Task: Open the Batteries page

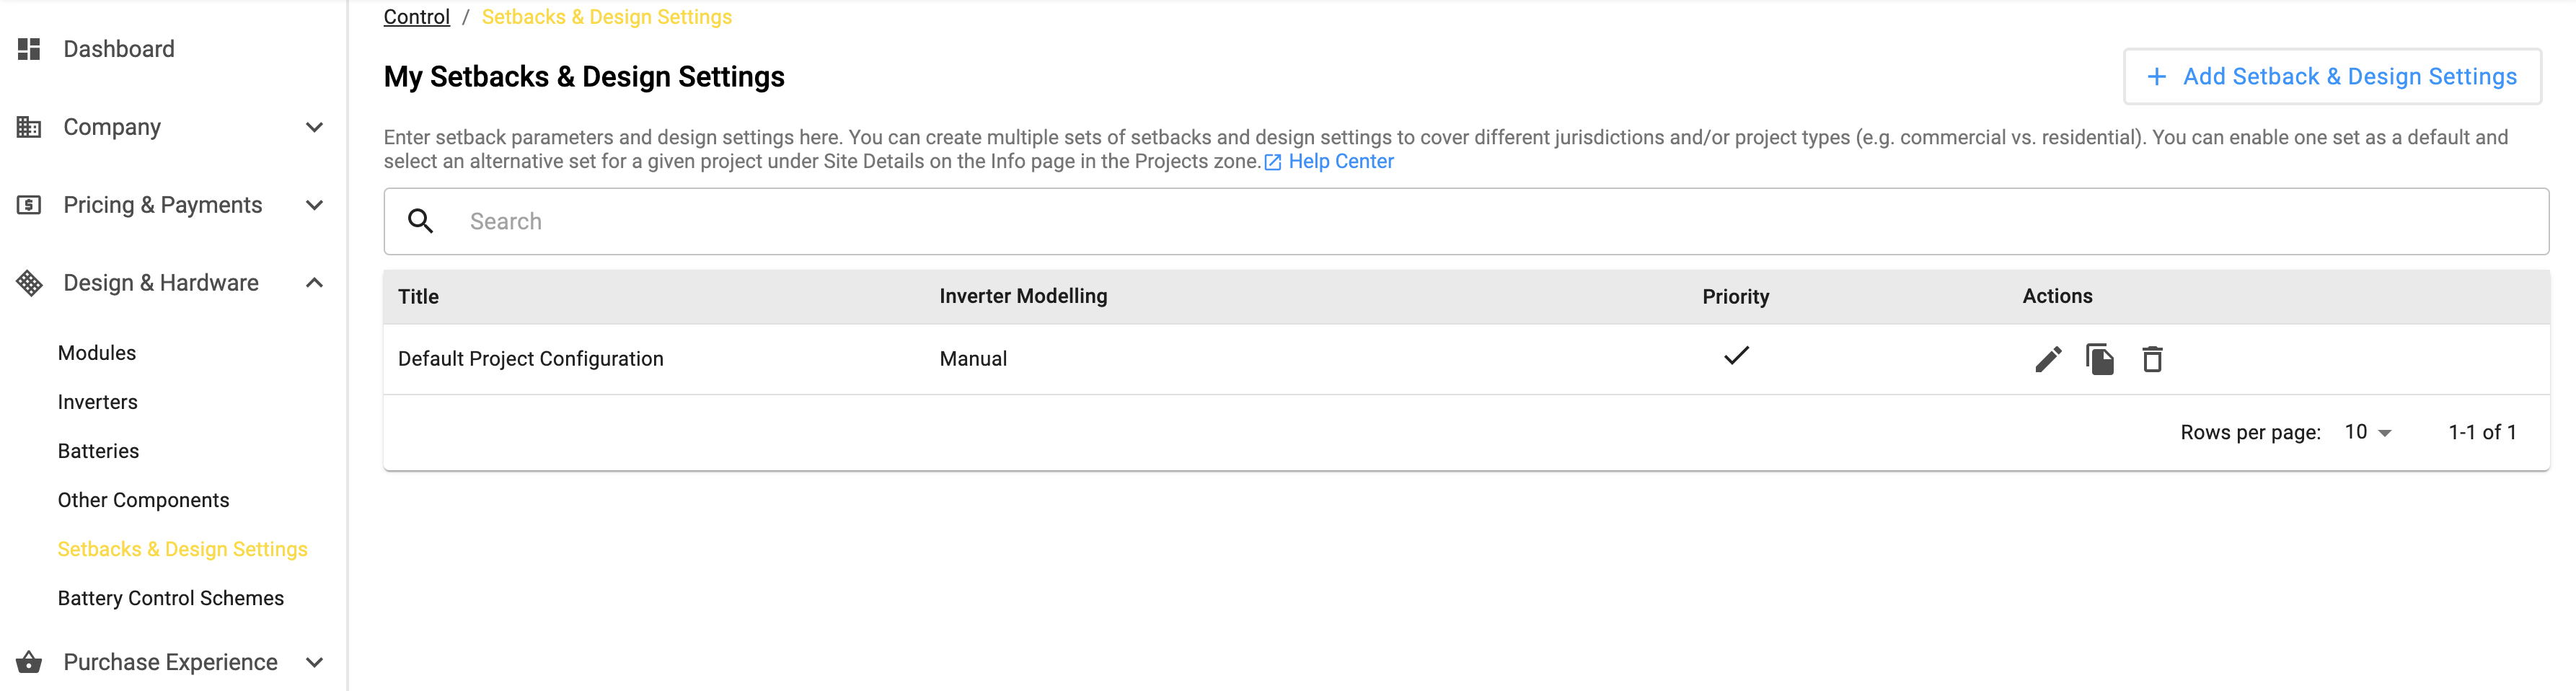Action: click(99, 451)
